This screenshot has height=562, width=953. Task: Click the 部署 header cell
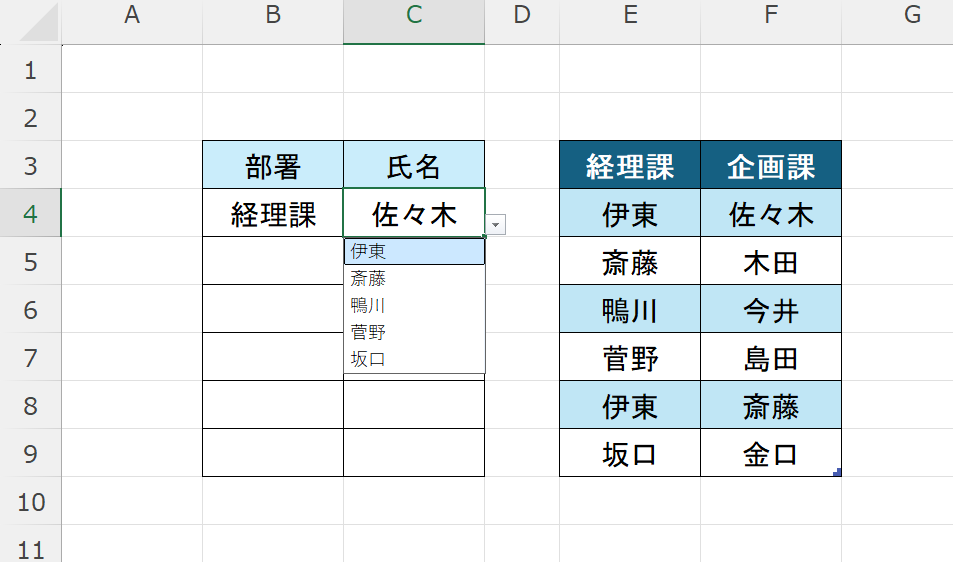coord(273,165)
